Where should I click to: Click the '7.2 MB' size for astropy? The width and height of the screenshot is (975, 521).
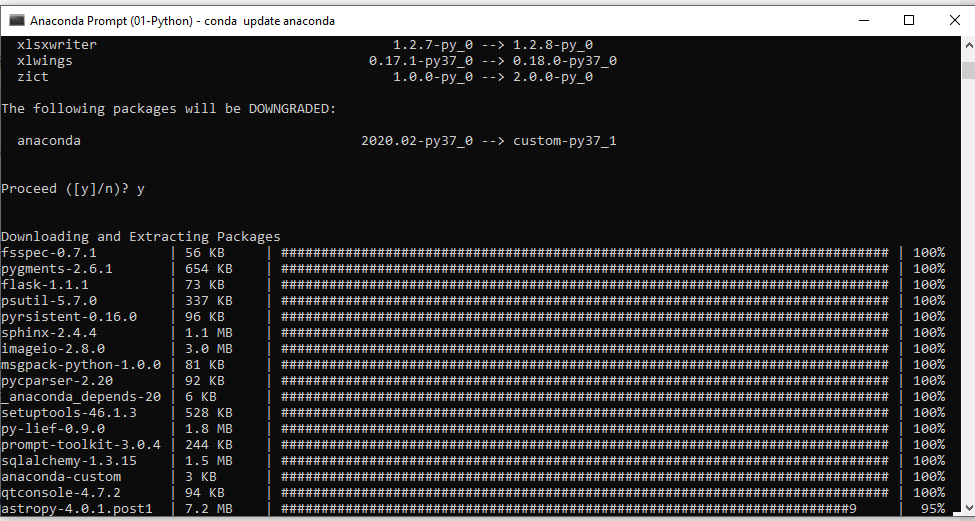click(209, 509)
